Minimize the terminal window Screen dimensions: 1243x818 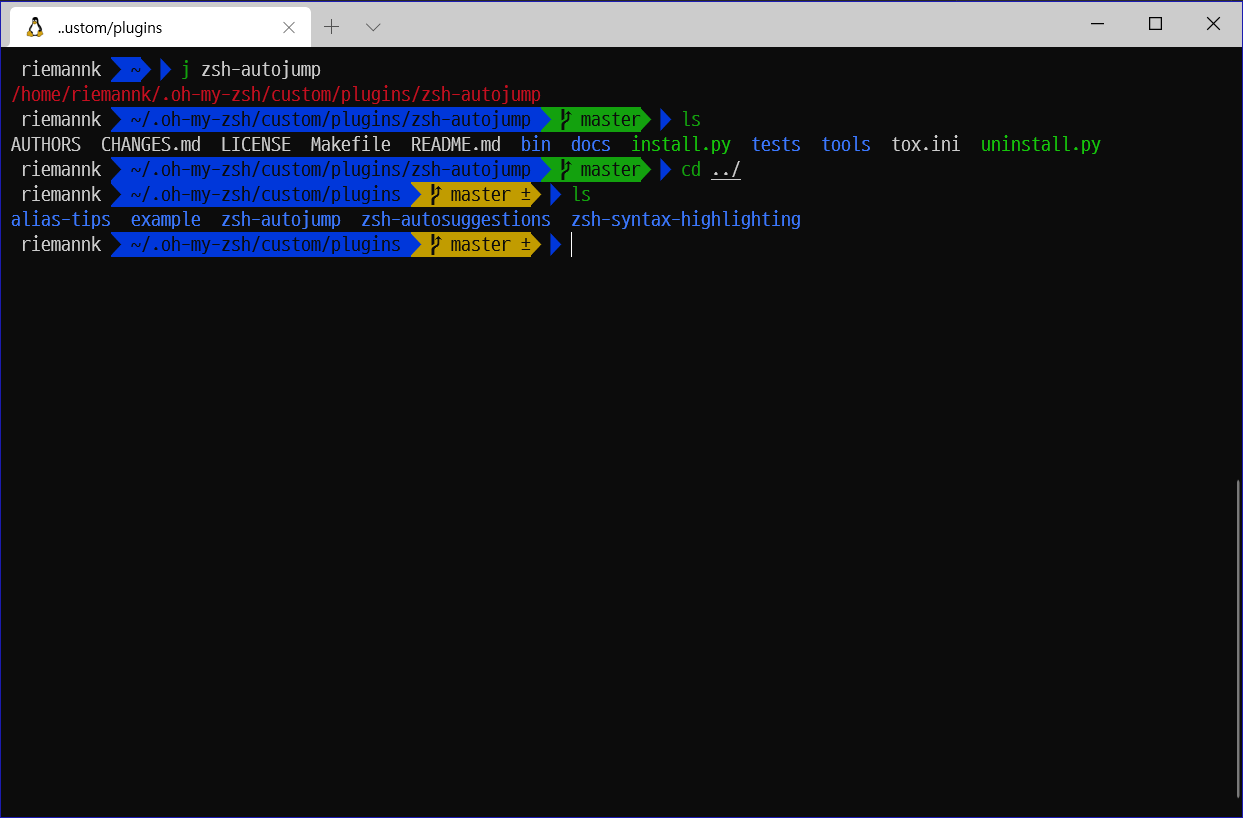(x=1098, y=24)
